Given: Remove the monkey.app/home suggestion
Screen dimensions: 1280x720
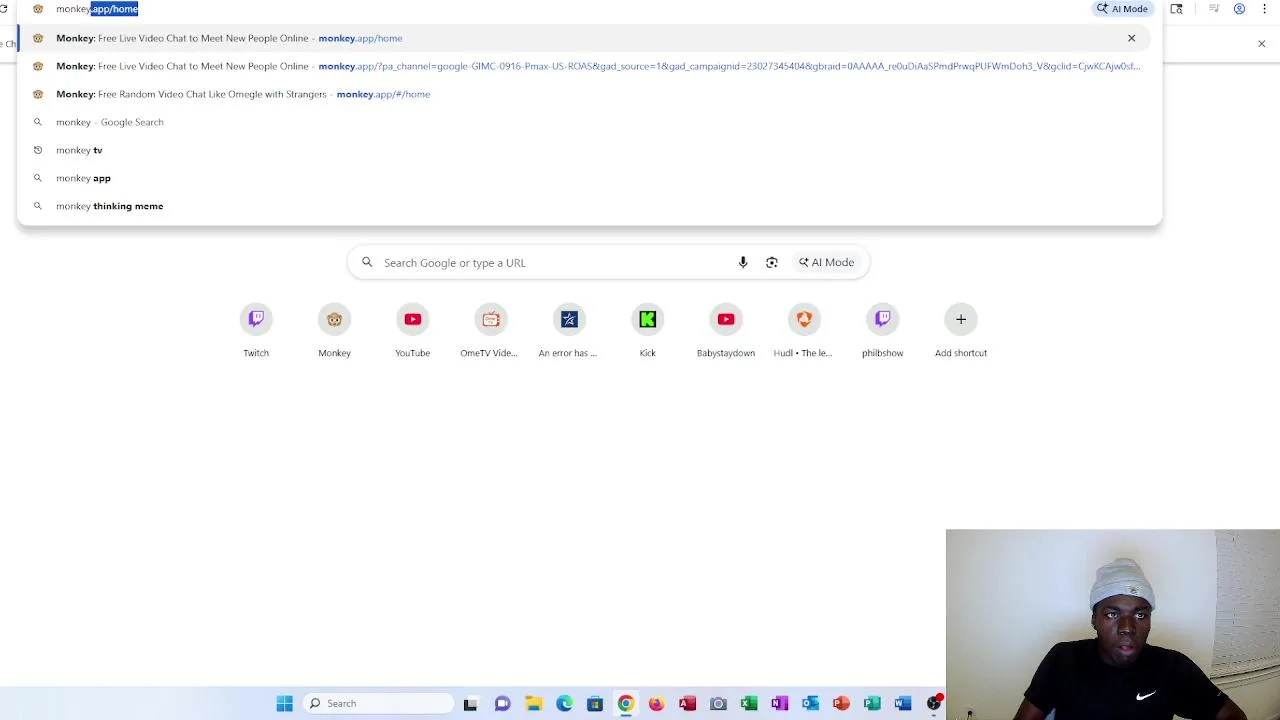Looking at the screenshot, I should coord(1131,38).
